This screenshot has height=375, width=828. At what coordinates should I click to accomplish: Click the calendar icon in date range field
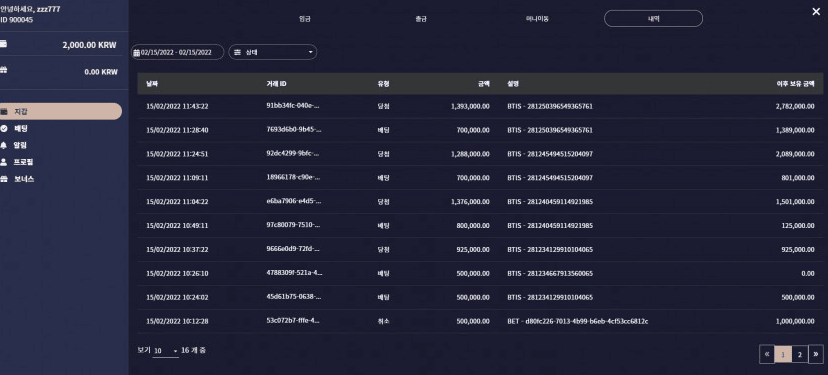(x=136, y=52)
